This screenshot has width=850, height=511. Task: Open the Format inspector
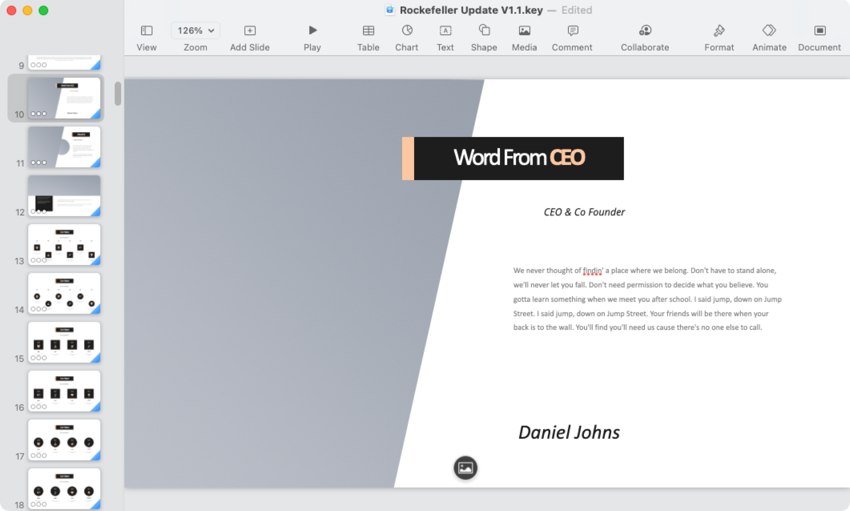tap(719, 30)
